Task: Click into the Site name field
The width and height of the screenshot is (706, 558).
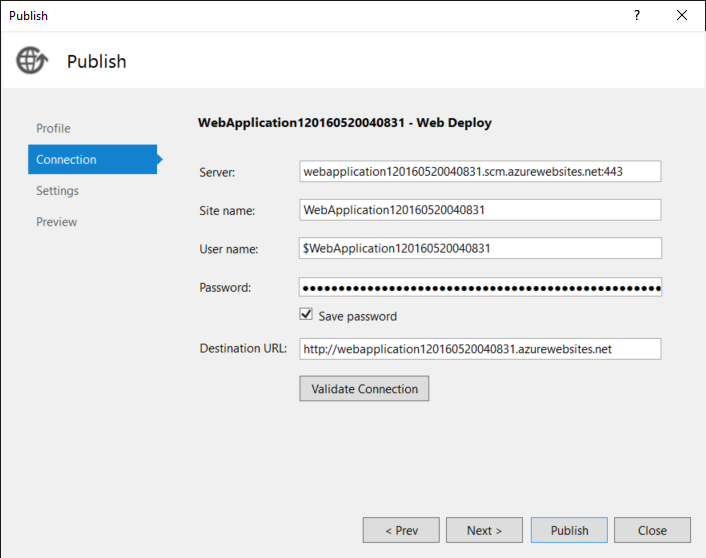Action: click(480, 210)
